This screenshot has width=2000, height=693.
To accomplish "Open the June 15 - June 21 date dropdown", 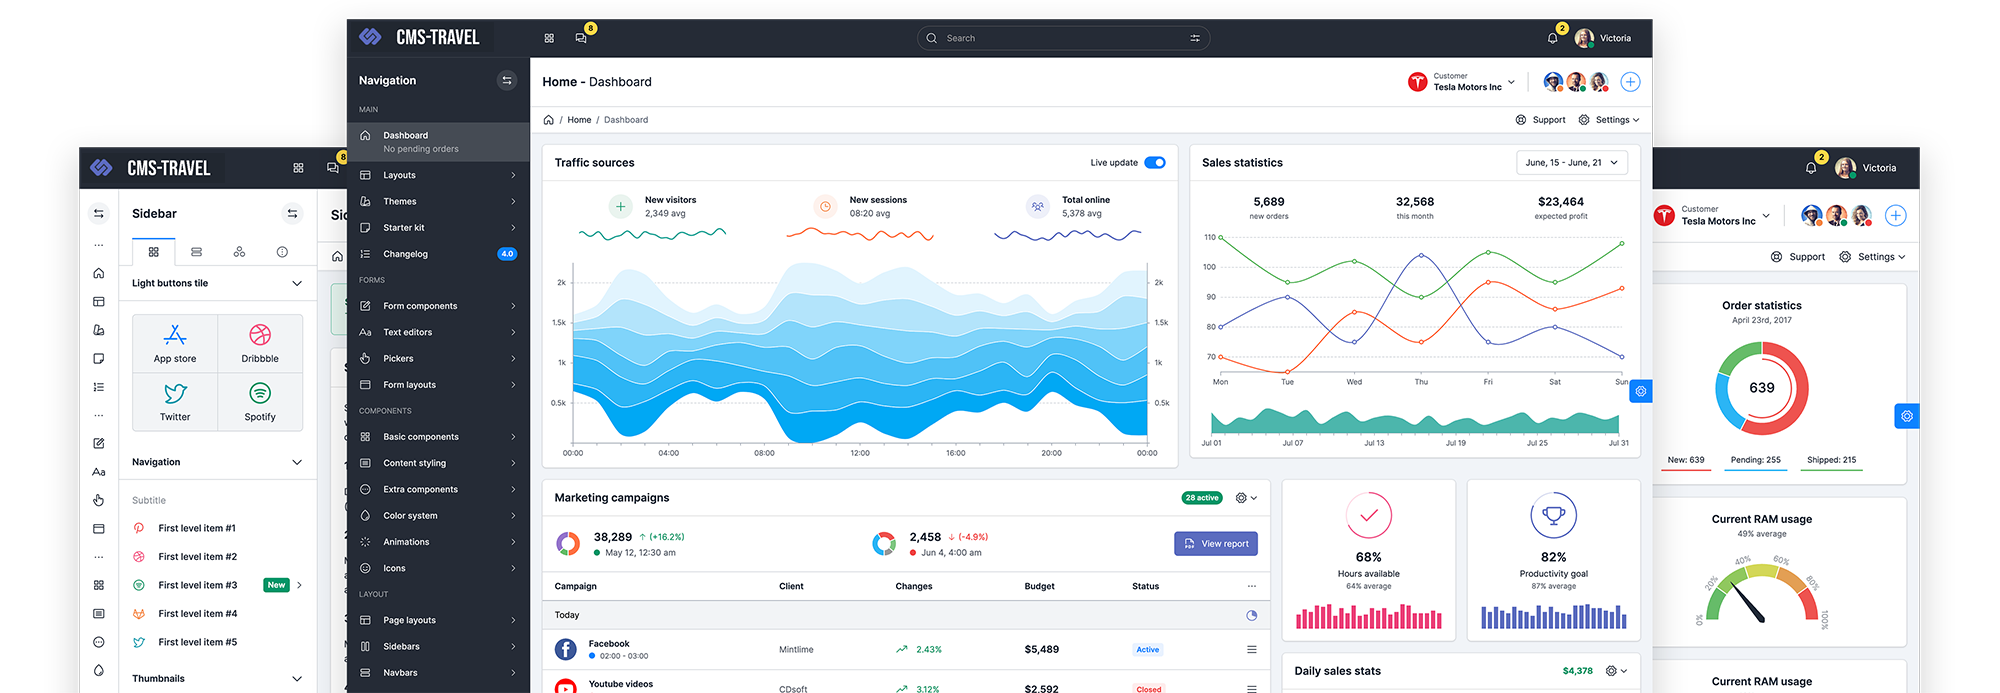I will click(1572, 162).
